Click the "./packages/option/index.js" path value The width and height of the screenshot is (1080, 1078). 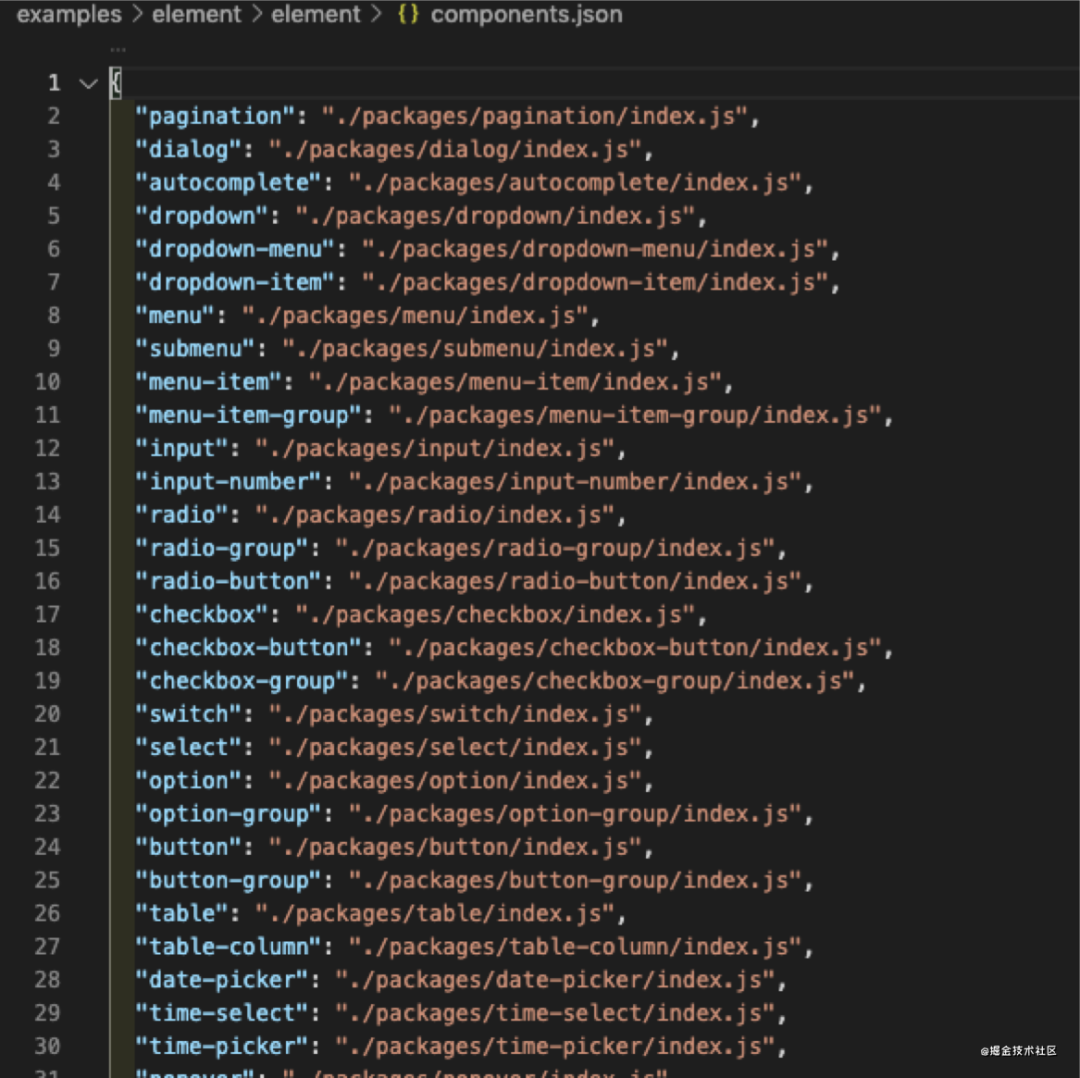coord(455,780)
